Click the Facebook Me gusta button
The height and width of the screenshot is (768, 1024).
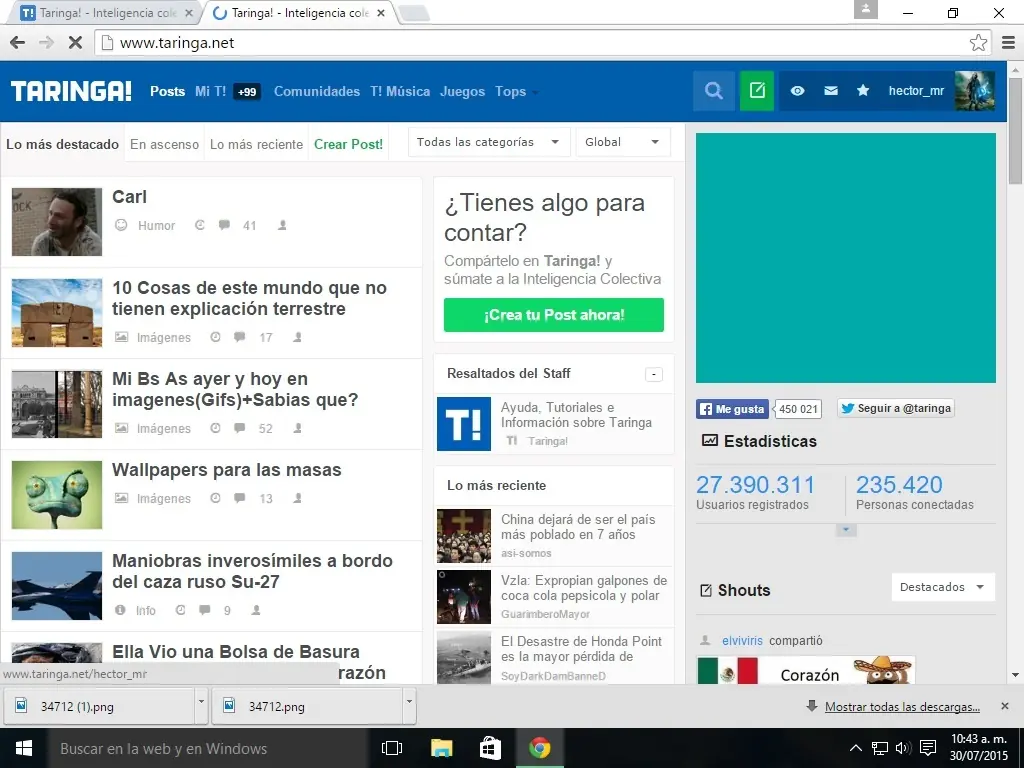tap(732, 409)
